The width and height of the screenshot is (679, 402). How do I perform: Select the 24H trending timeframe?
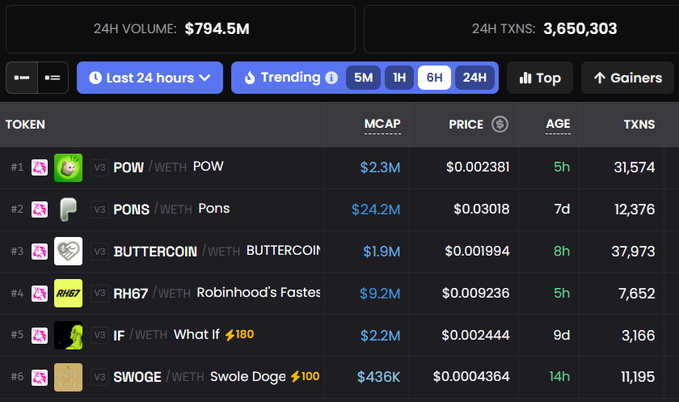(x=475, y=78)
